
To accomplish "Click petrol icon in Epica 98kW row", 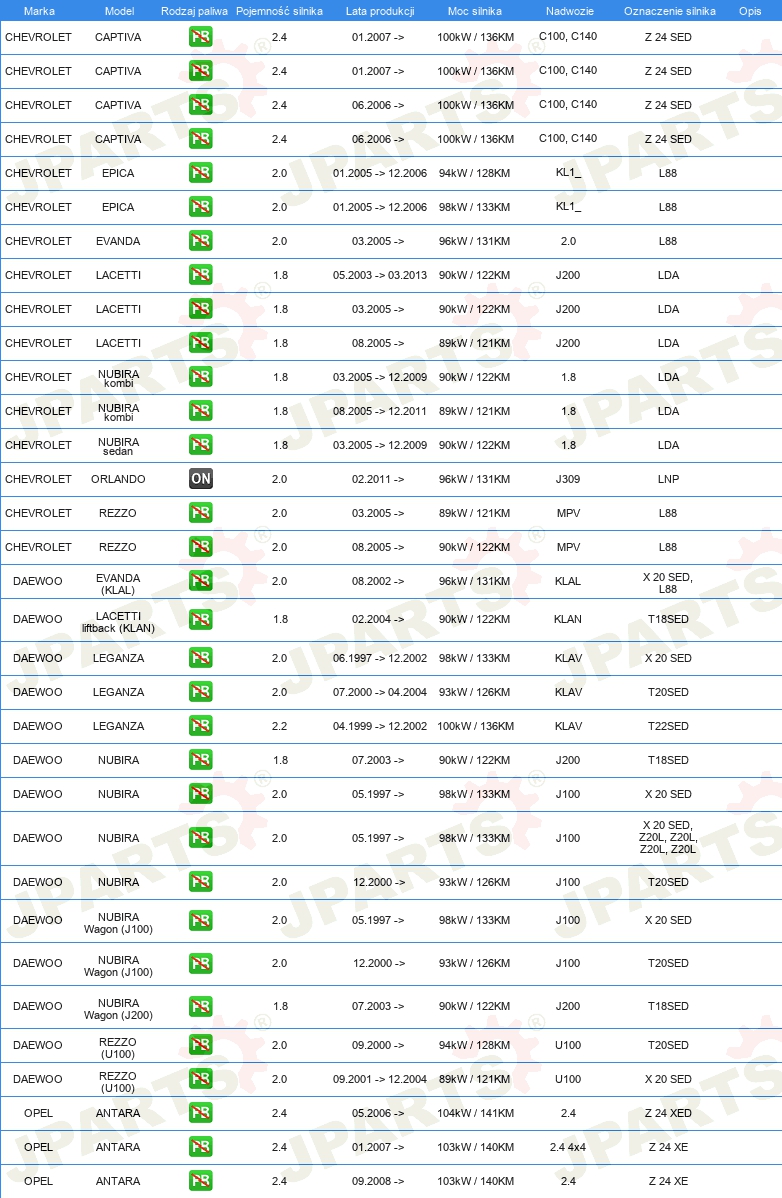I will click(201, 207).
